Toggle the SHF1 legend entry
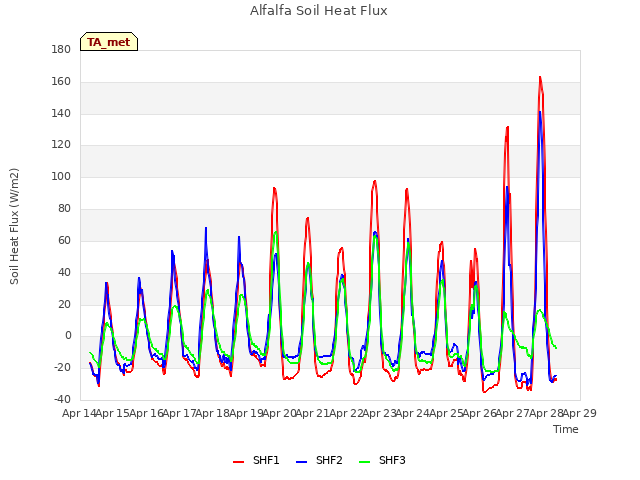The width and height of the screenshot is (640, 480). (256, 460)
